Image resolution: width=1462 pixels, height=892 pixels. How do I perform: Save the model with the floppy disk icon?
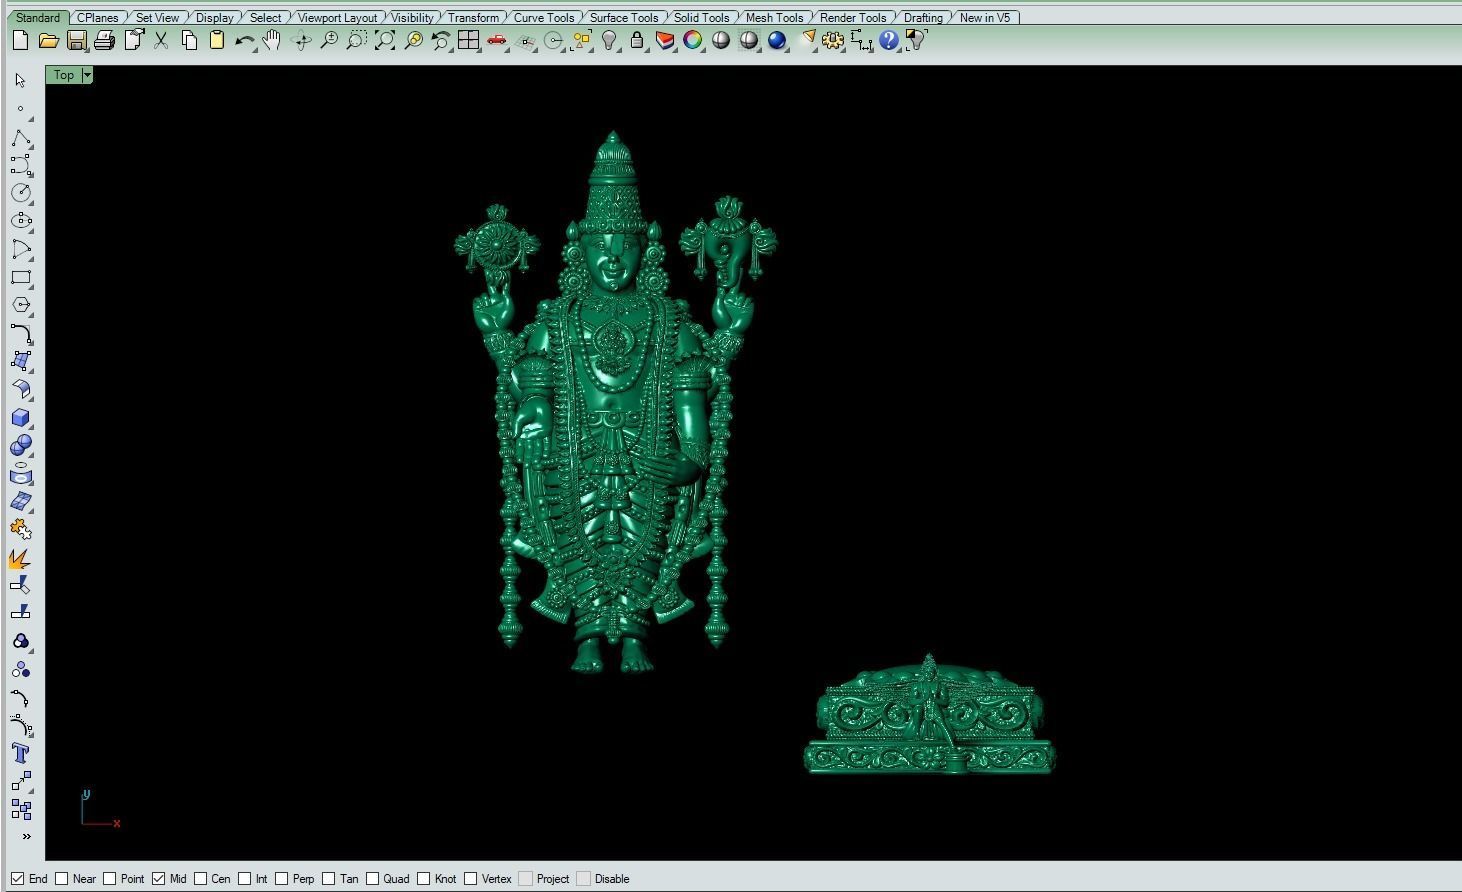pyautogui.click(x=76, y=41)
